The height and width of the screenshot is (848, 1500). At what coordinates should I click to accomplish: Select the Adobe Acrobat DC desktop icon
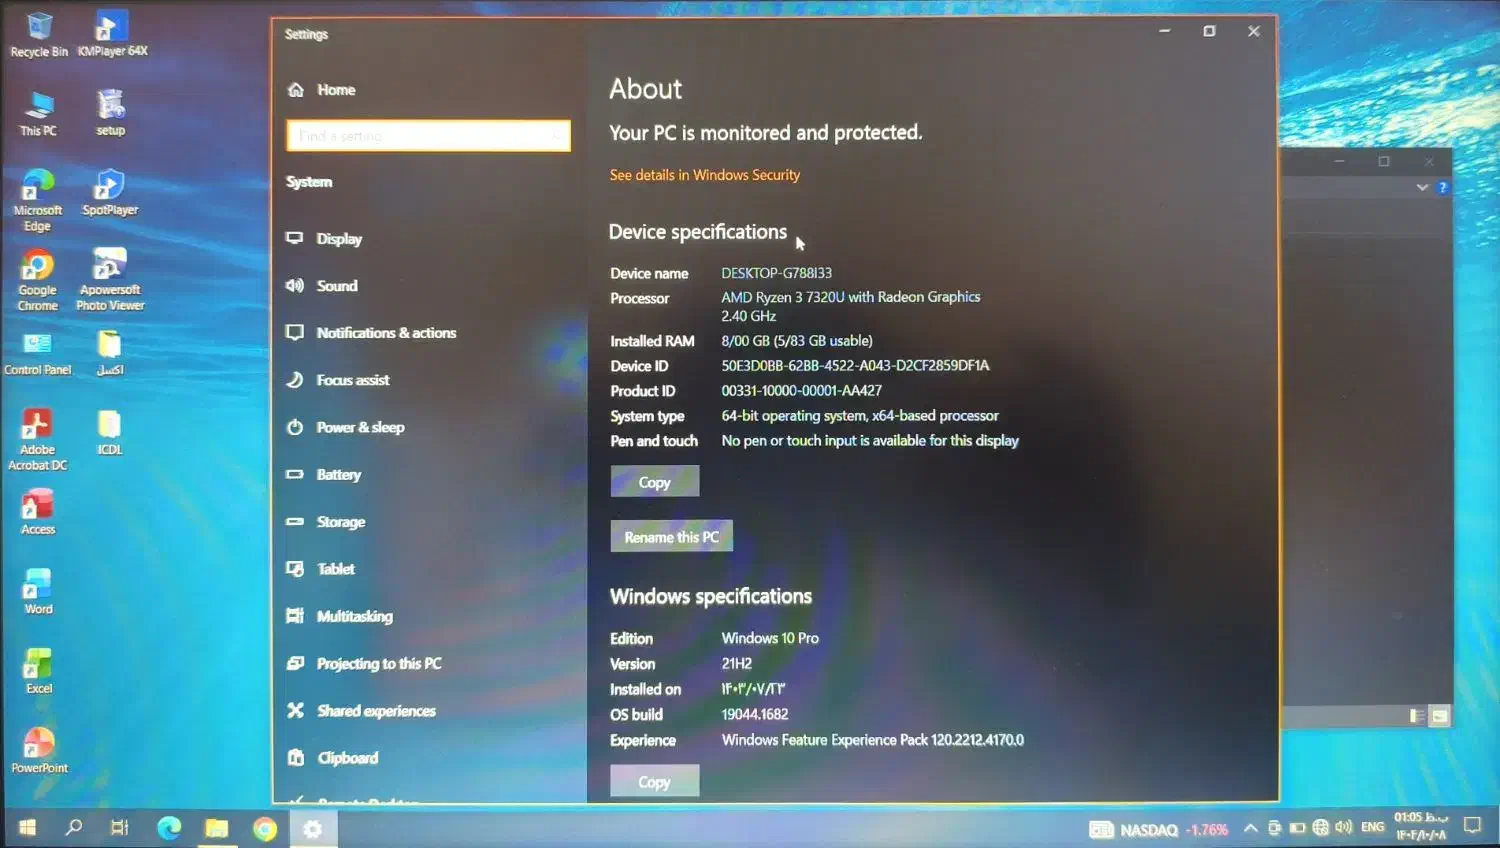(37, 440)
